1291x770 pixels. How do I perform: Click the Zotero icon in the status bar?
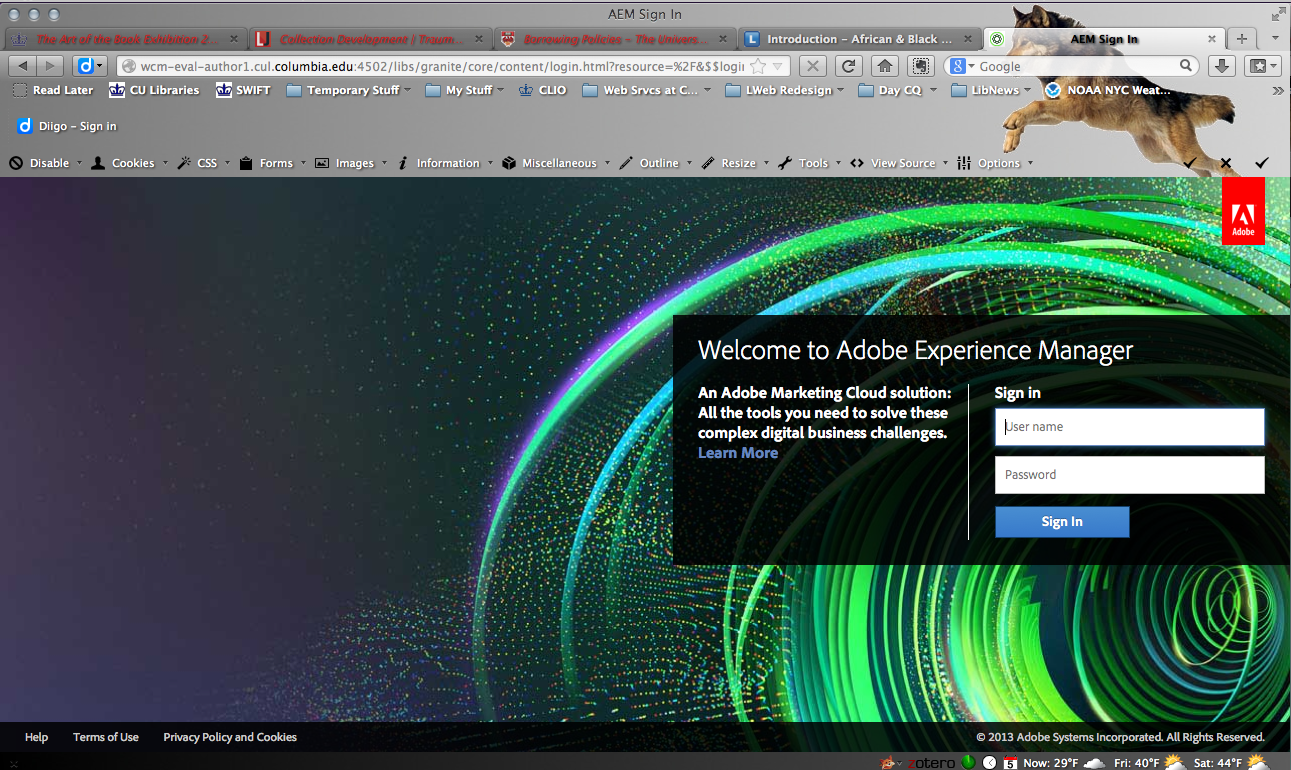pyautogui.click(x=931, y=763)
